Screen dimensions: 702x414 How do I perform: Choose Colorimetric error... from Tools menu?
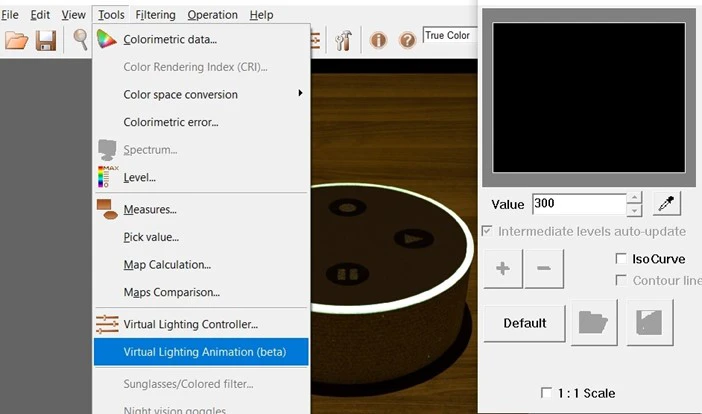coord(201,122)
